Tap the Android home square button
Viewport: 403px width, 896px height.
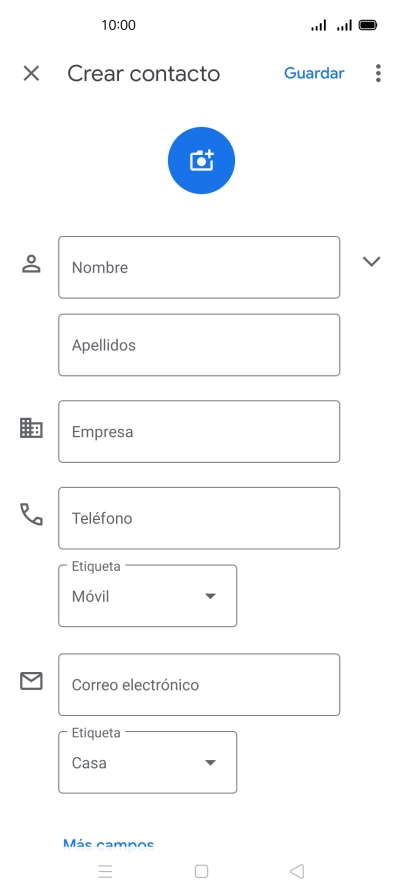coord(201,871)
